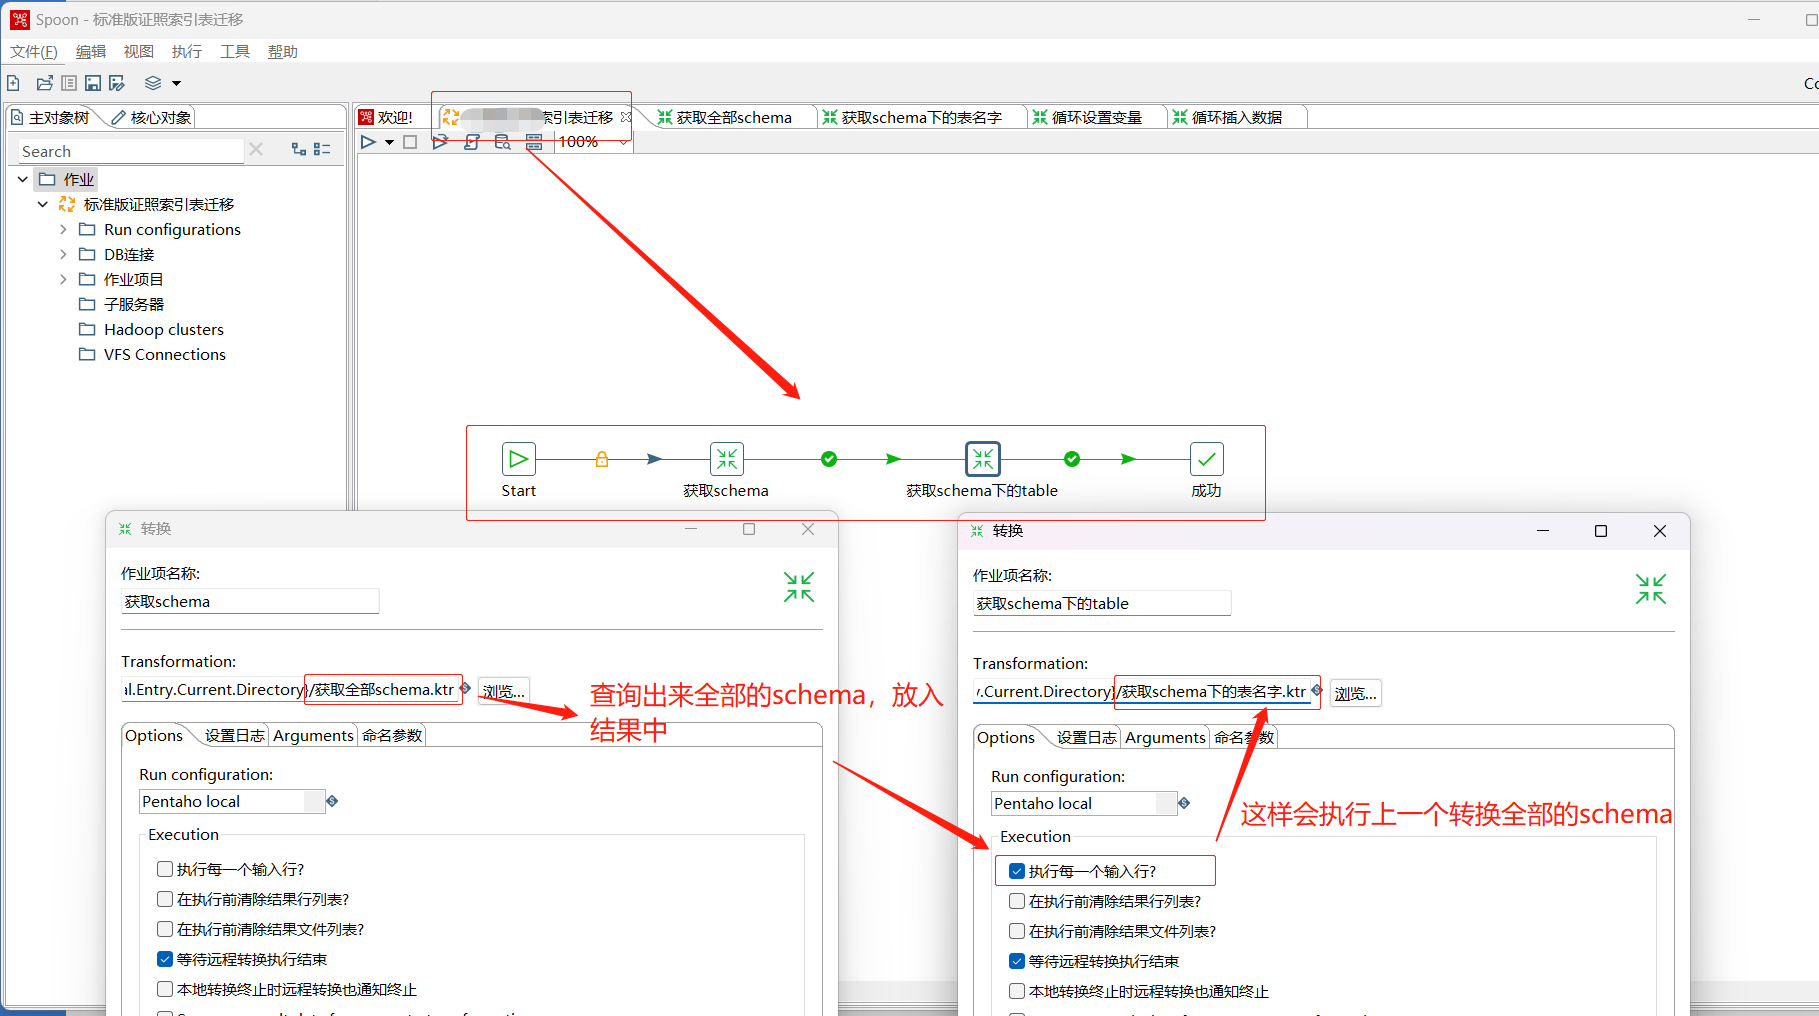
Task: Select the 获取schema transformation node icon
Action: 727,459
